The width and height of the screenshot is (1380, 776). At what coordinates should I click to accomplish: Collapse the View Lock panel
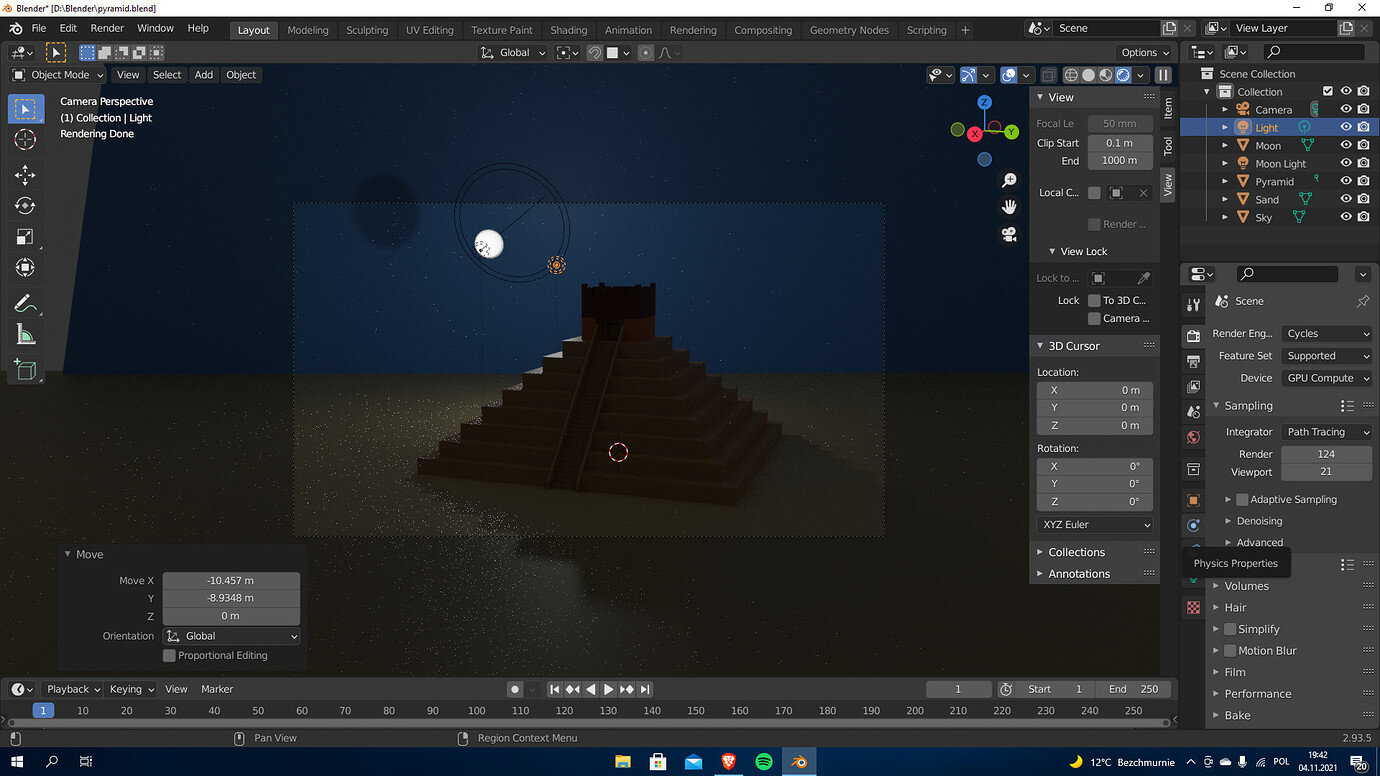pyautogui.click(x=1087, y=251)
